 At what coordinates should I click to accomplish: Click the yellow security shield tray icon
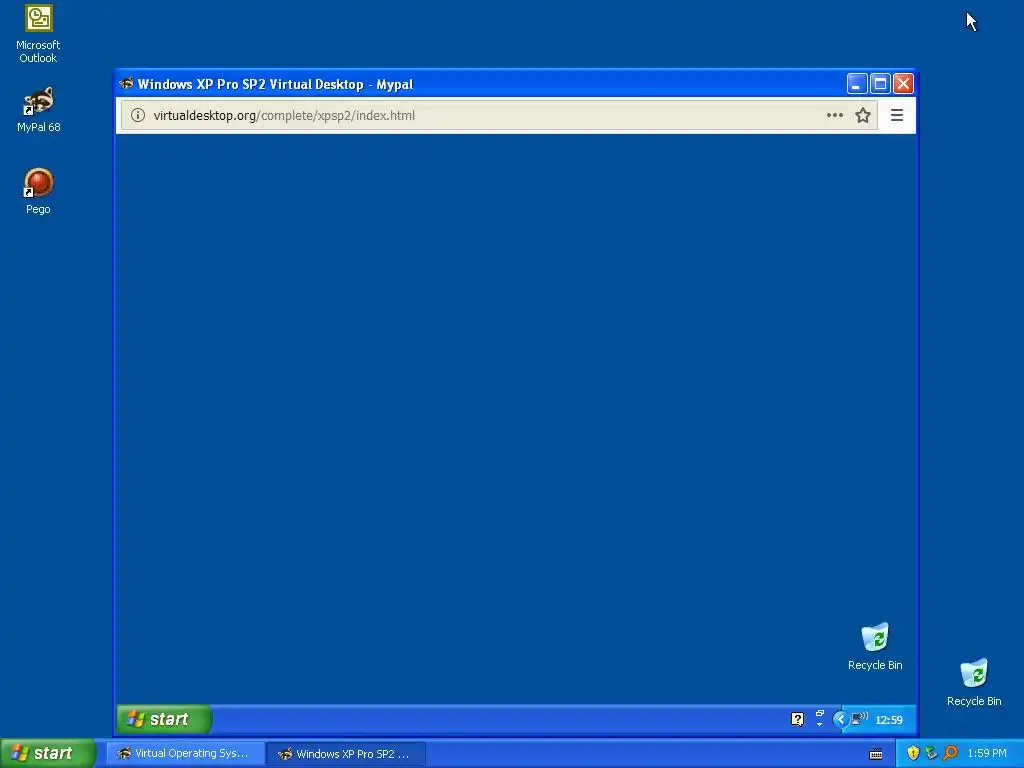(x=913, y=753)
